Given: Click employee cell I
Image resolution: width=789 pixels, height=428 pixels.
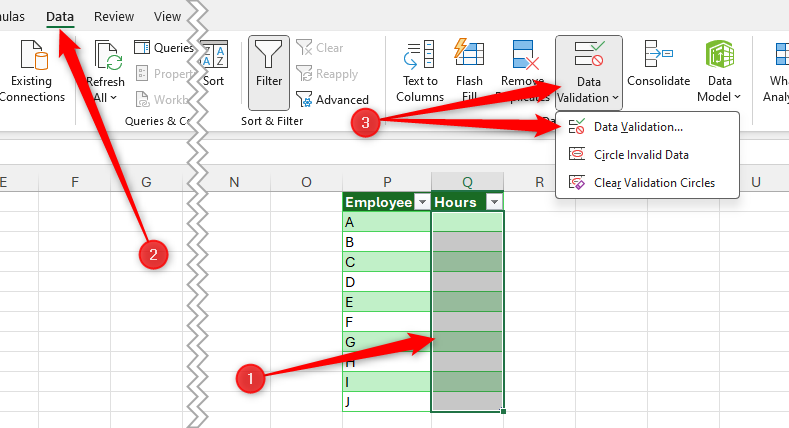Looking at the screenshot, I should [386, 382].
